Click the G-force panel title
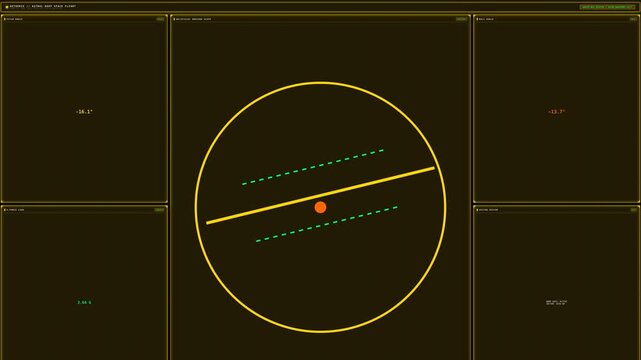Screen dimensions: 641x360 pyautogui.click(x=16, y=210)
